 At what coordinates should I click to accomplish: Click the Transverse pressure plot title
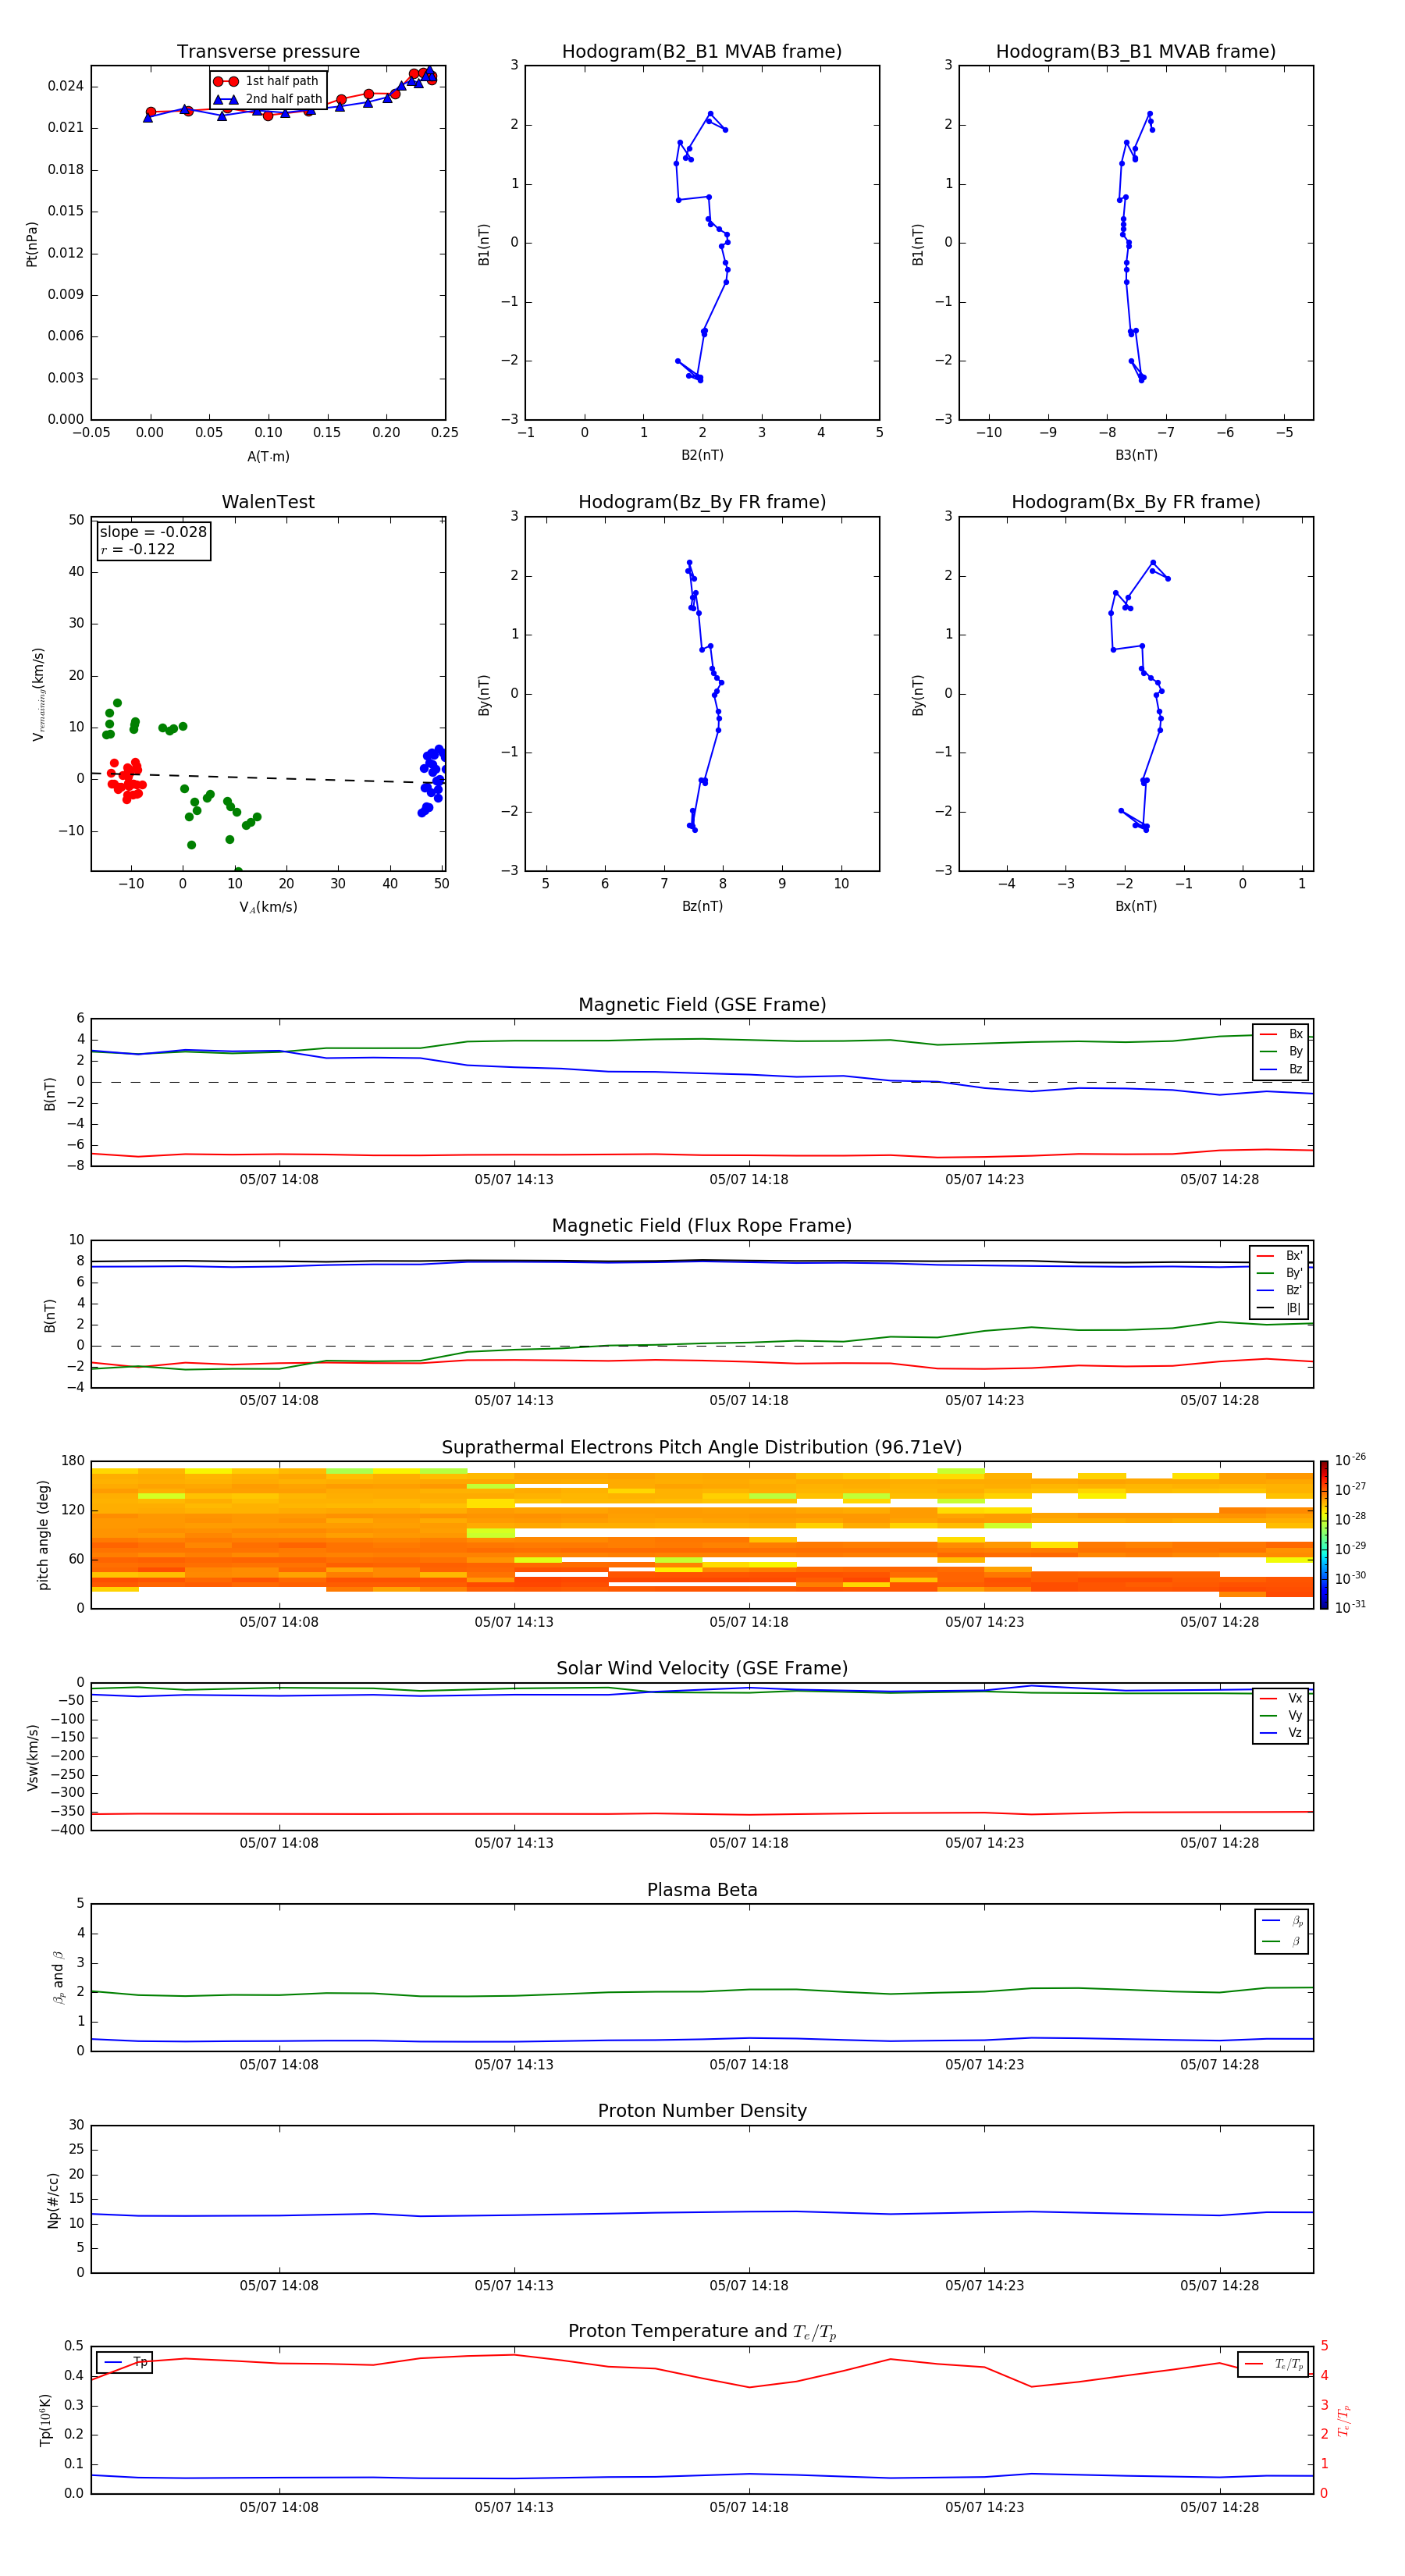[268, 52]
